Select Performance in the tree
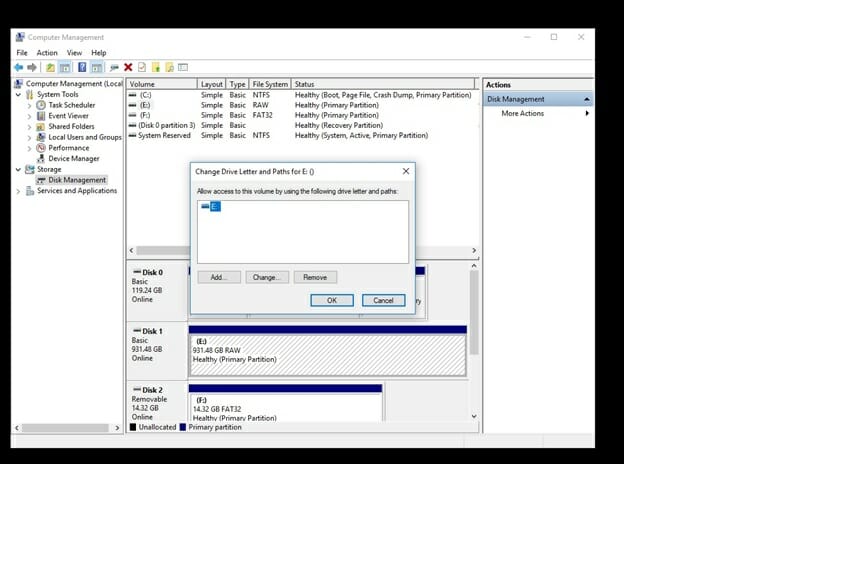Image resolution: width=850 pixels, height=585 pixels. click(x=69, y=147)
